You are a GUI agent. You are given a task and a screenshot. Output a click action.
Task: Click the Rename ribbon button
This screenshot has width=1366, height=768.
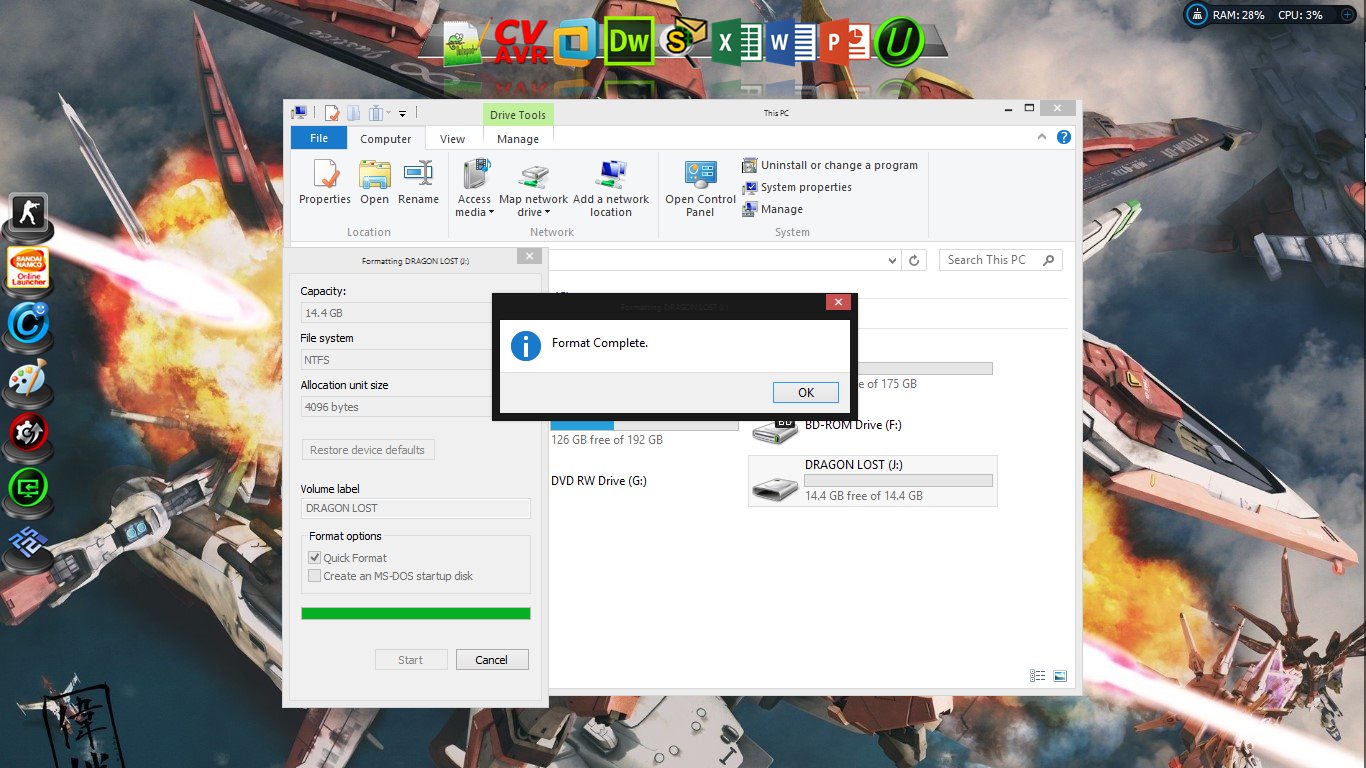[x=418, y=182]
